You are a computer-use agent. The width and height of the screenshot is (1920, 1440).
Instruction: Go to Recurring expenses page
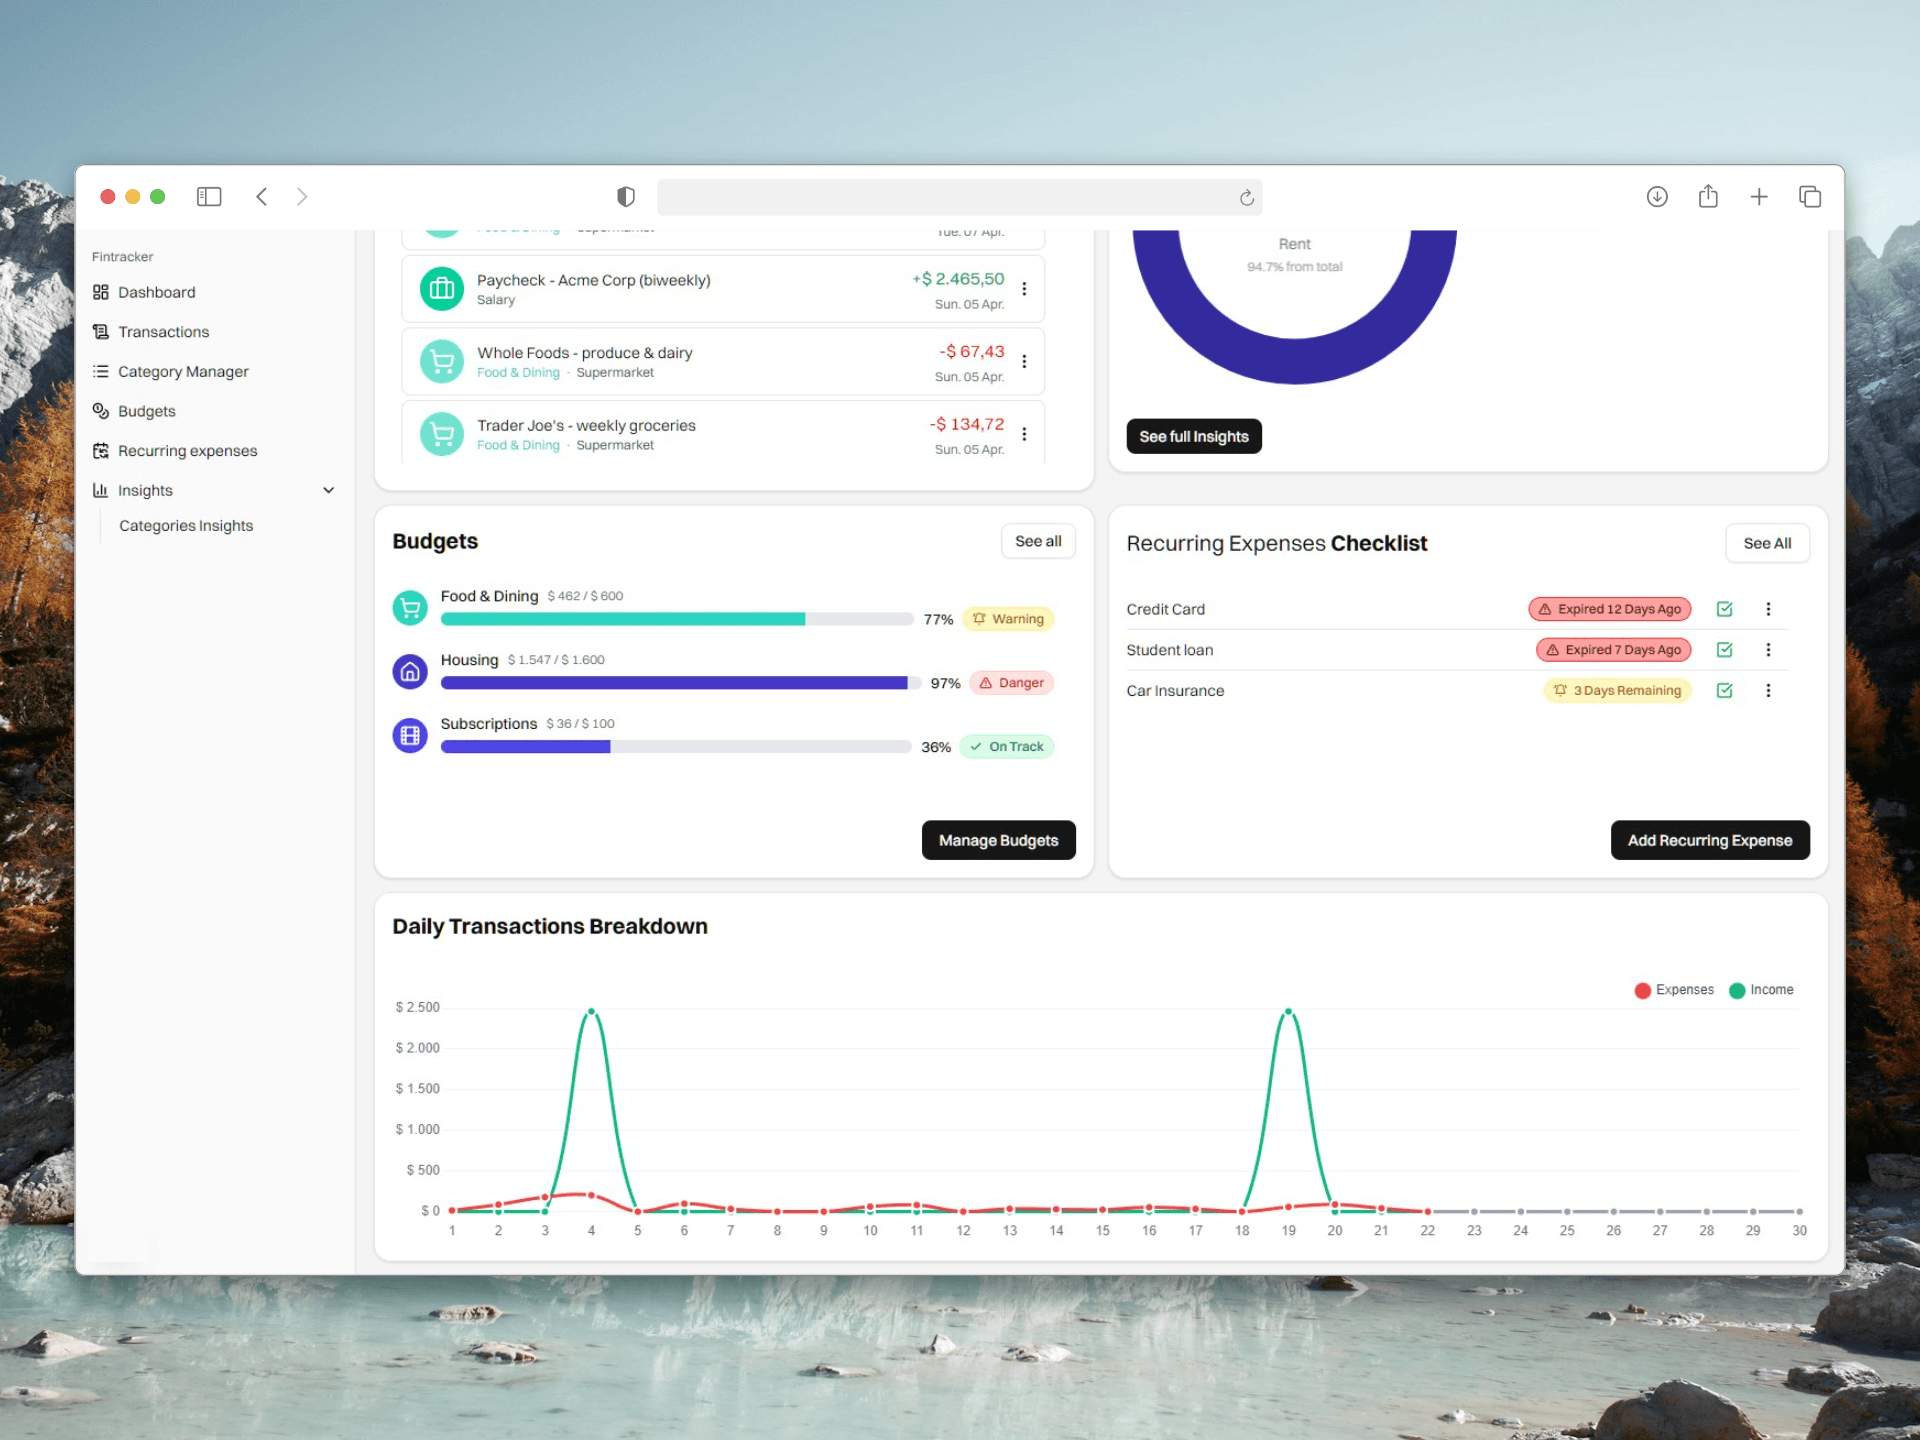[187, 451]
